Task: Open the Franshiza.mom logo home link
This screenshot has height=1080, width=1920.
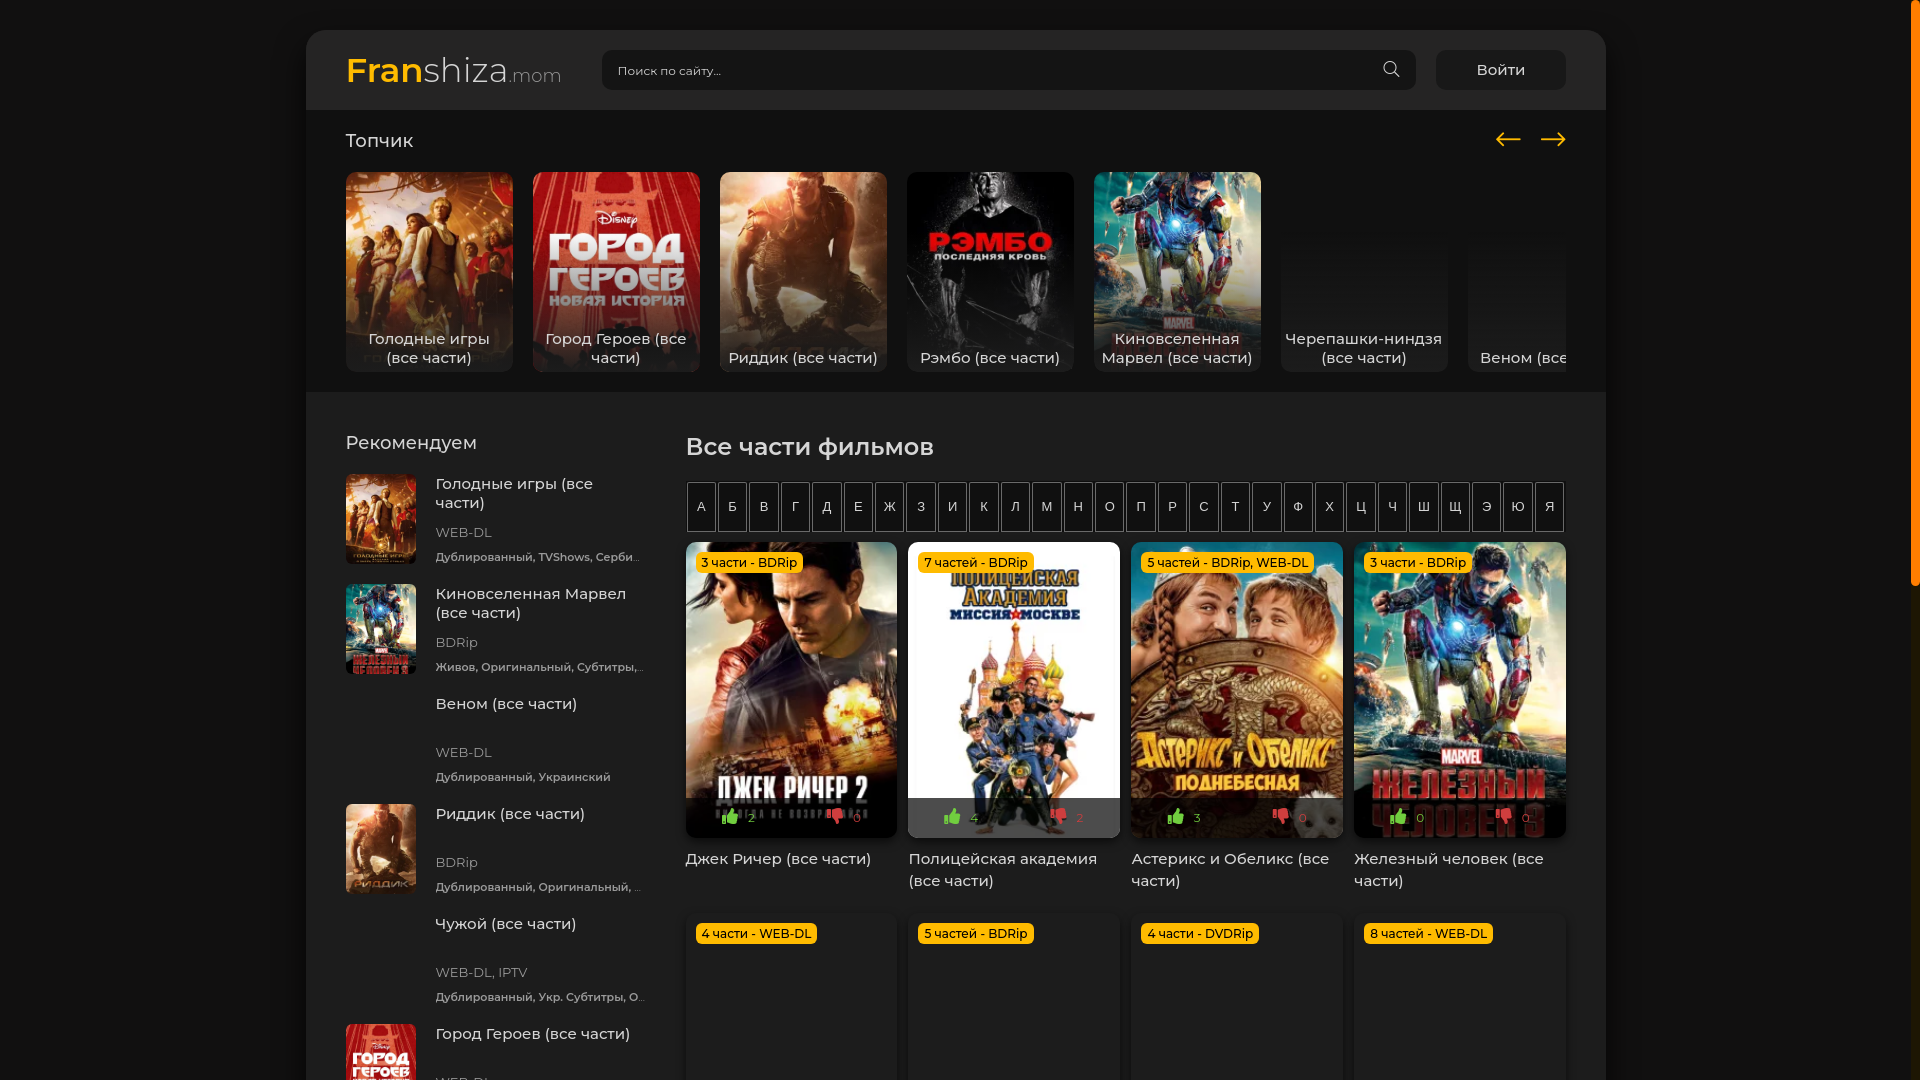Action: coord(453,70)
